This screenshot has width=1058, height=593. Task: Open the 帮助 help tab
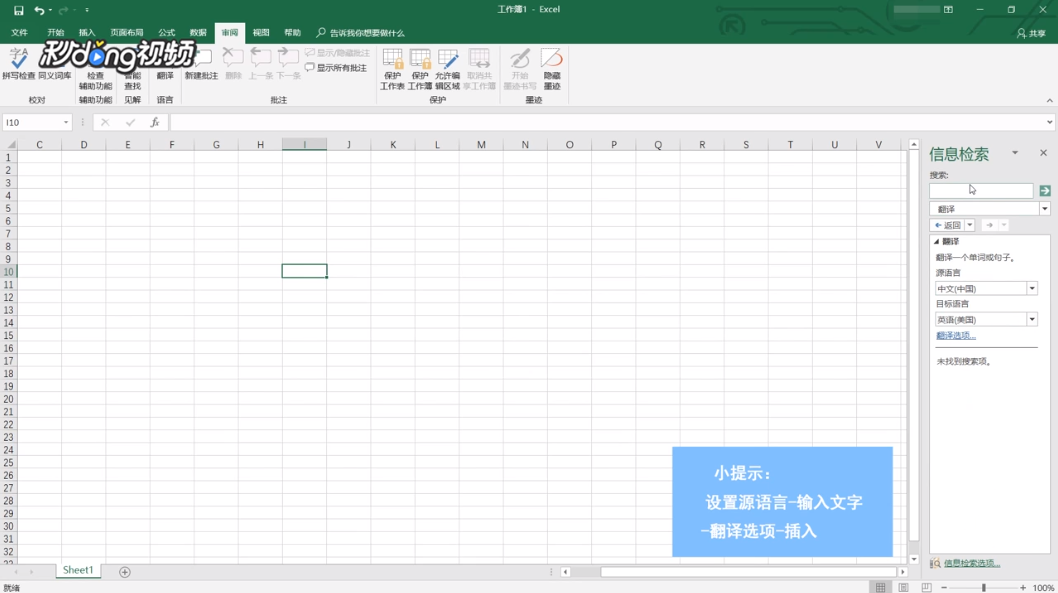pos(292,33)
